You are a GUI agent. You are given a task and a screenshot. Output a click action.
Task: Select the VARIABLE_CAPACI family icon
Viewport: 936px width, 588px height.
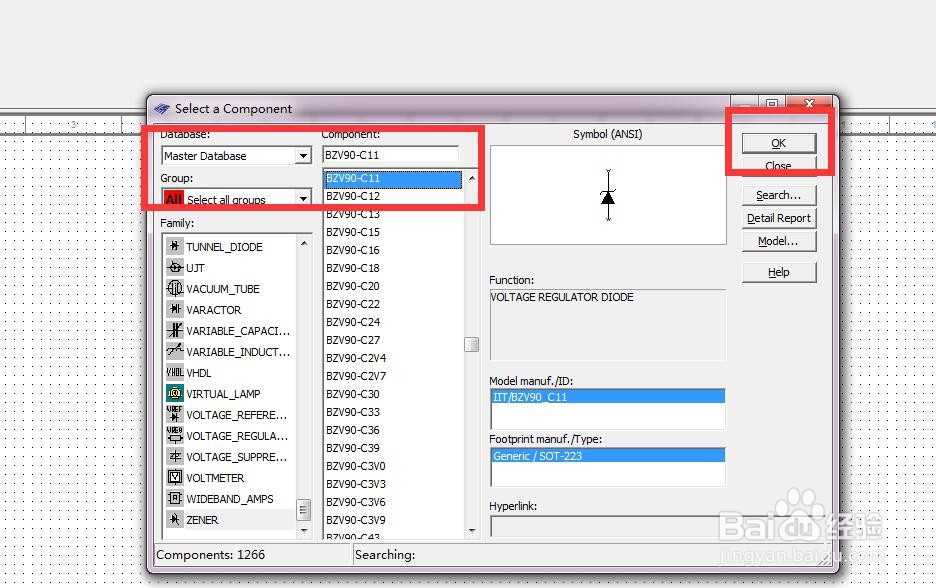[x=175, y=330]
